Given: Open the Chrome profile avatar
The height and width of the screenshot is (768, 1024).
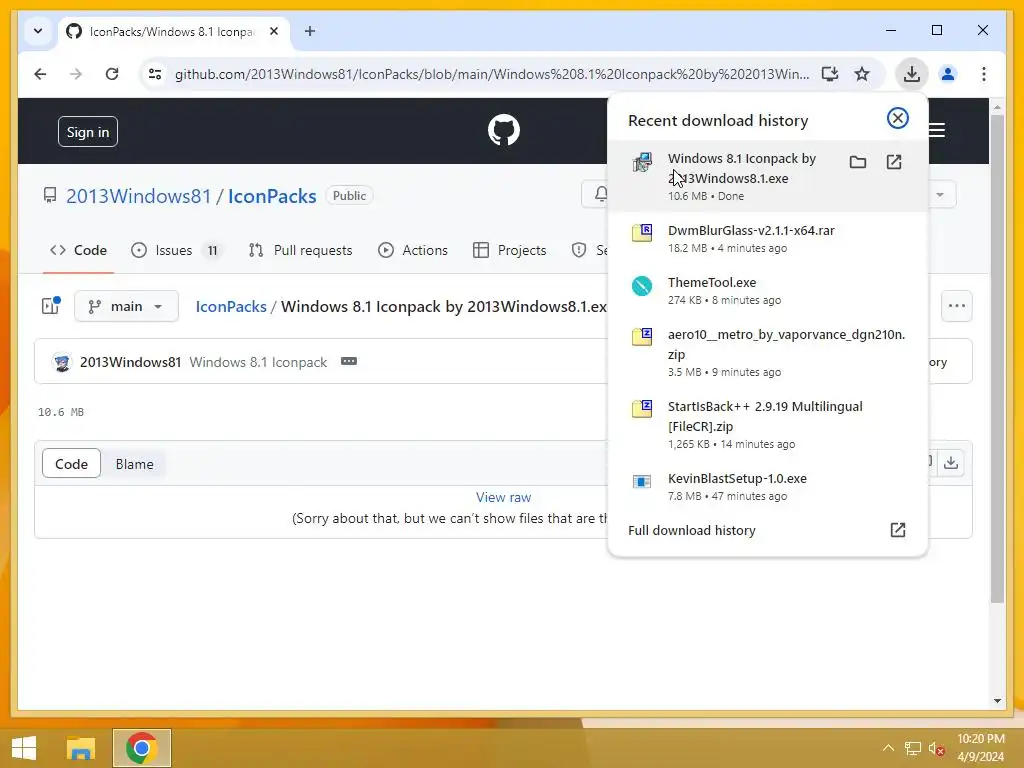Looking at the screenshot, I should pos(948,74).
